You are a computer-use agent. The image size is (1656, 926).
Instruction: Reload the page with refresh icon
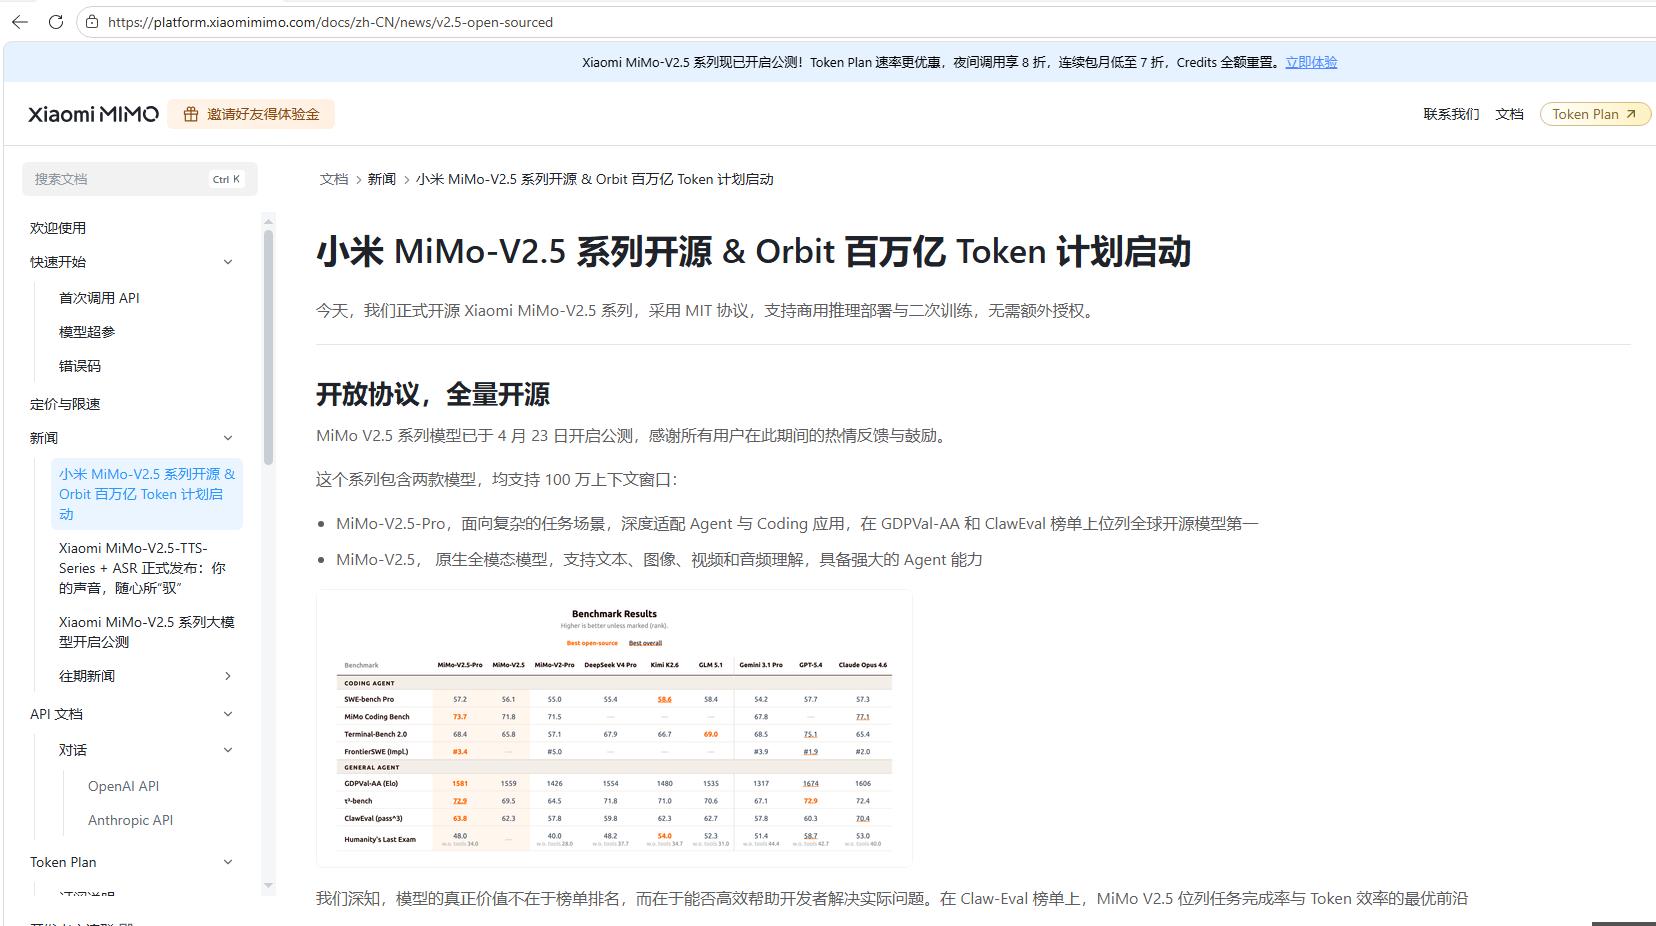[56, 22]
